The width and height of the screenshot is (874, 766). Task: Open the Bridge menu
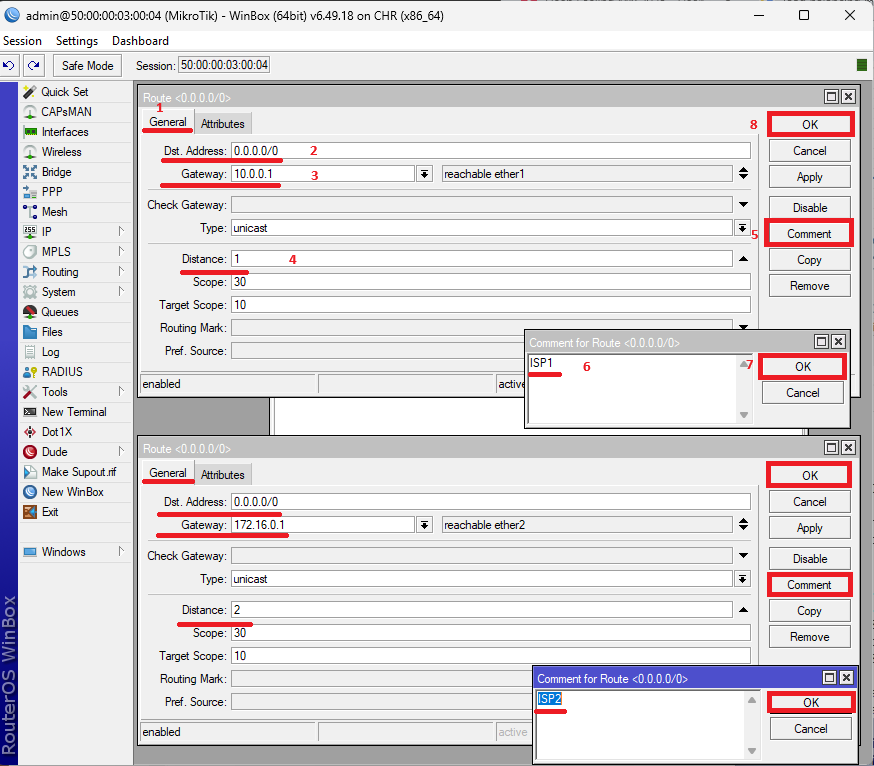(56, 172)
